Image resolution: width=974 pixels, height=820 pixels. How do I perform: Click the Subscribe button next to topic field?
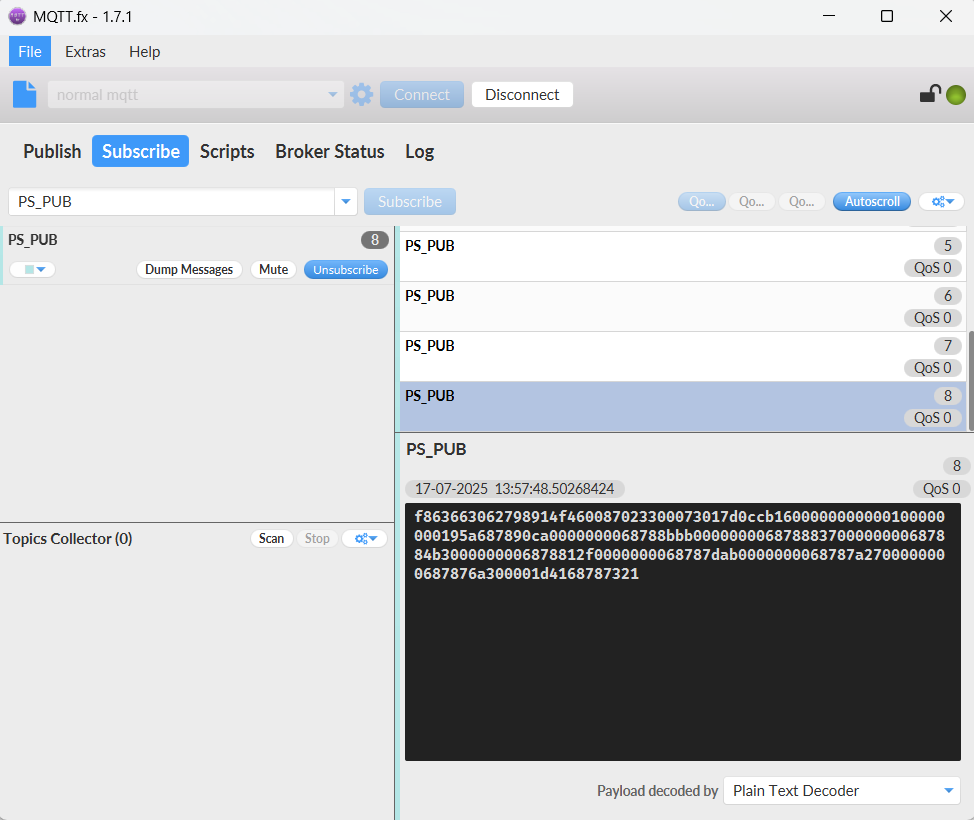pyautogui.click(x=410, y=201)
